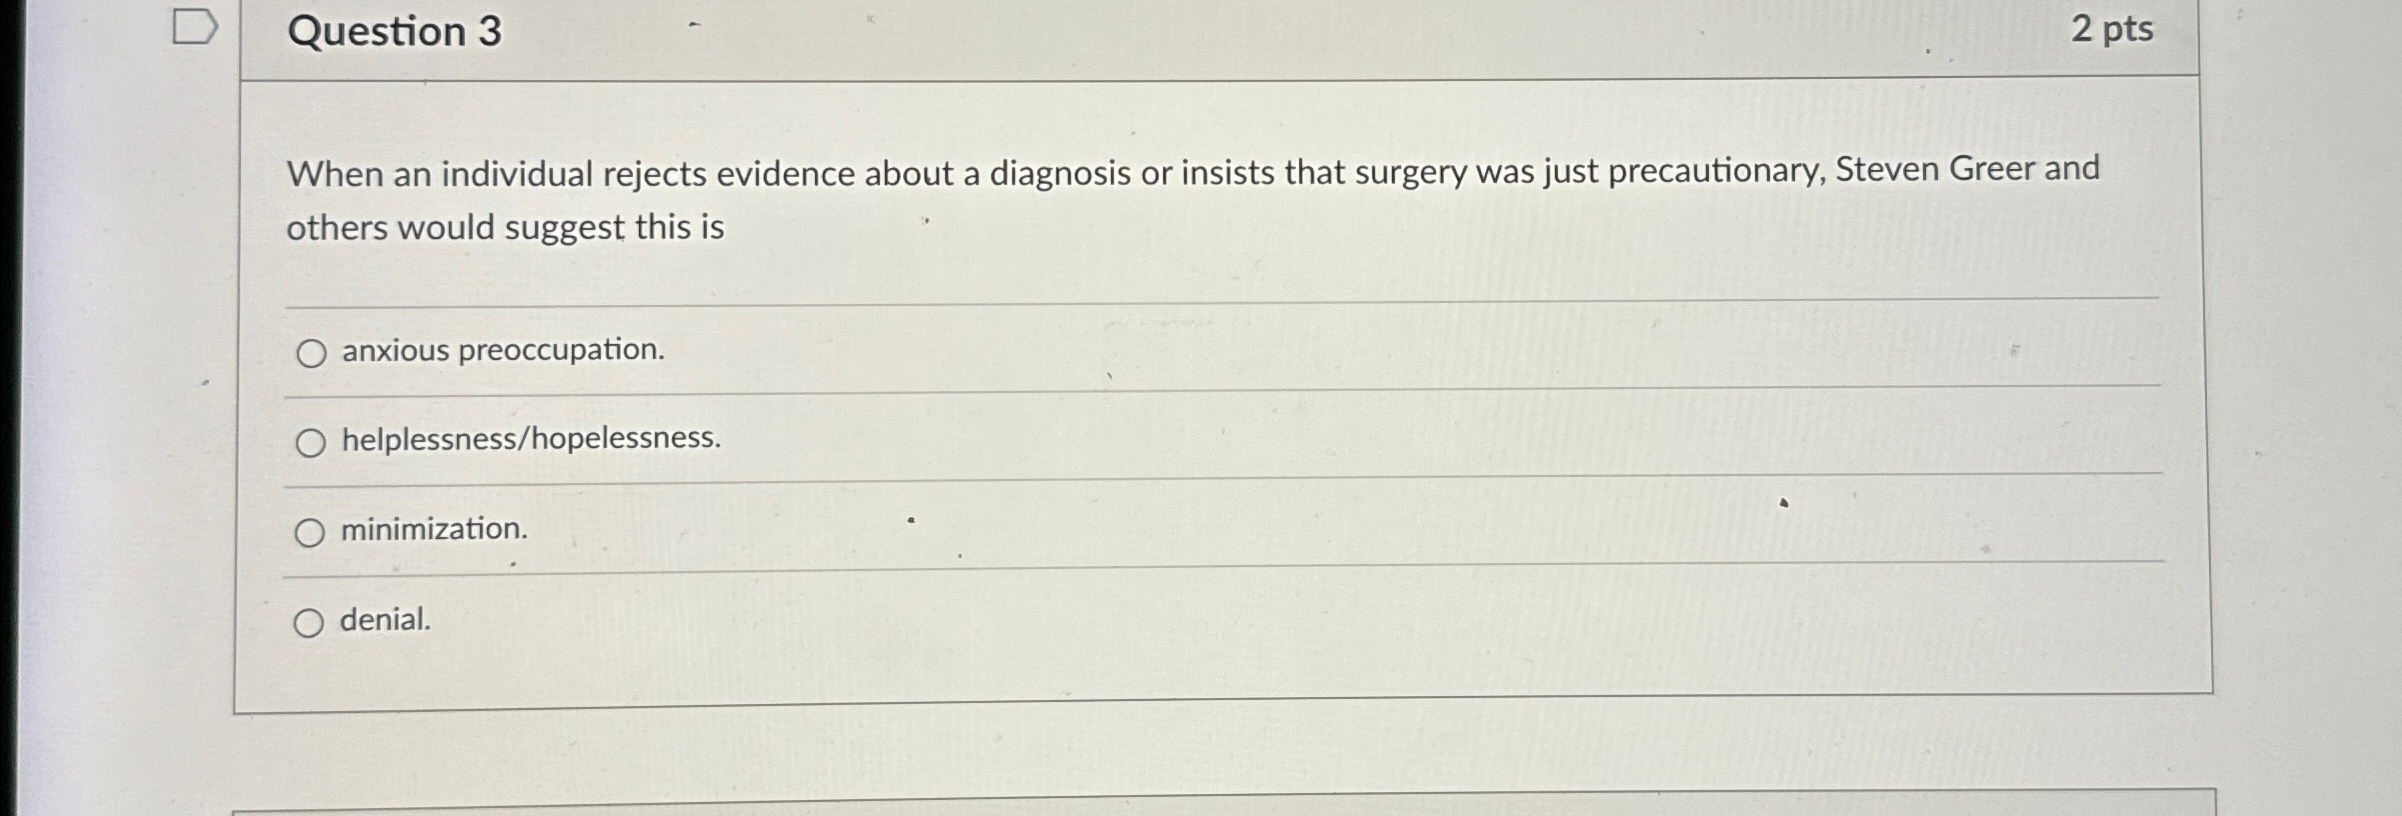The height and width of the screenshot is (816, 2402).
Task: Select the radio button for helplessness/hopelessness
Action: 311,440
